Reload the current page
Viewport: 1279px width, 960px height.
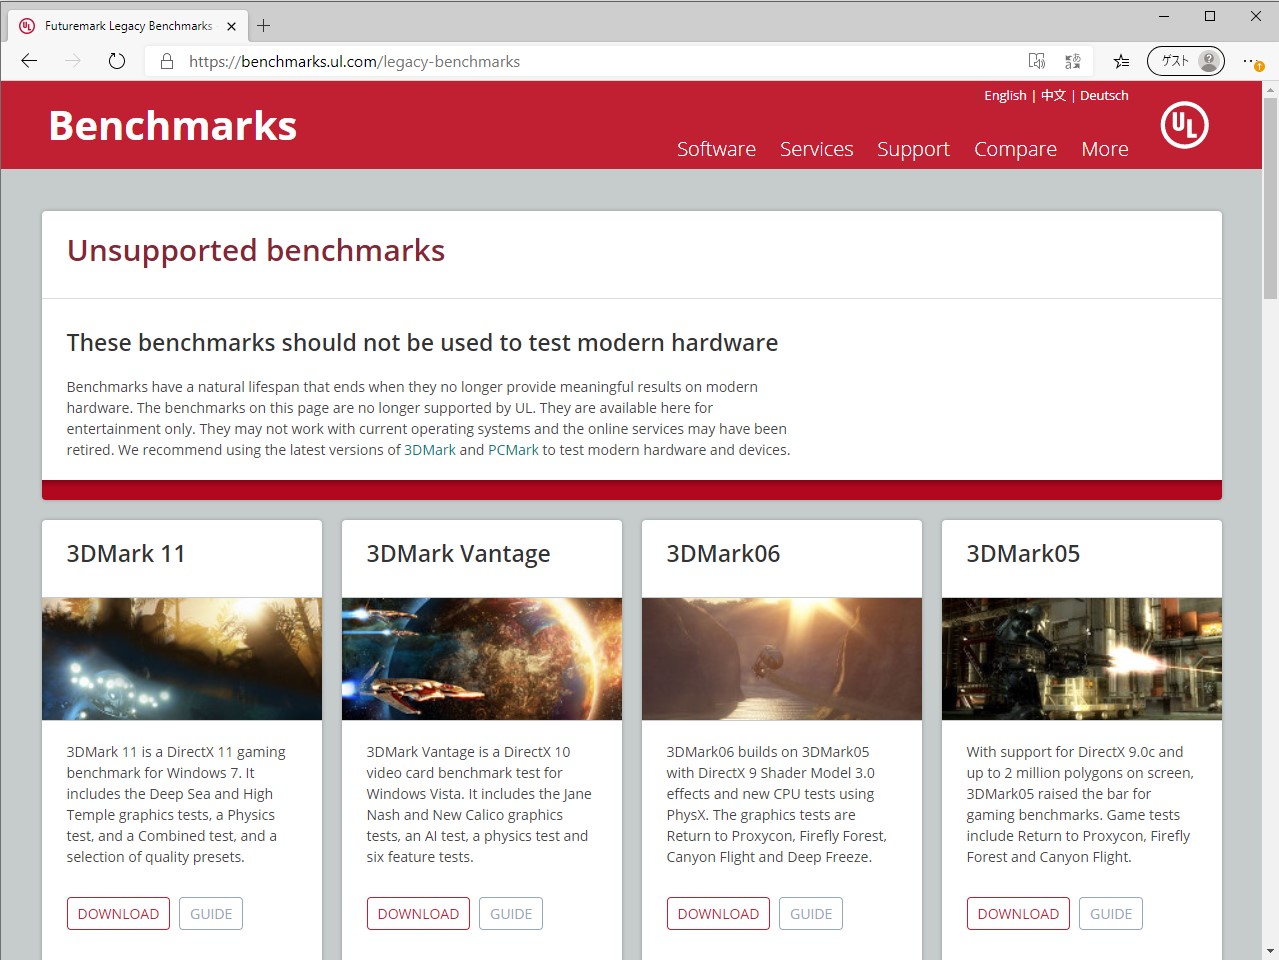pyautogui.click(x=117, y=61)
